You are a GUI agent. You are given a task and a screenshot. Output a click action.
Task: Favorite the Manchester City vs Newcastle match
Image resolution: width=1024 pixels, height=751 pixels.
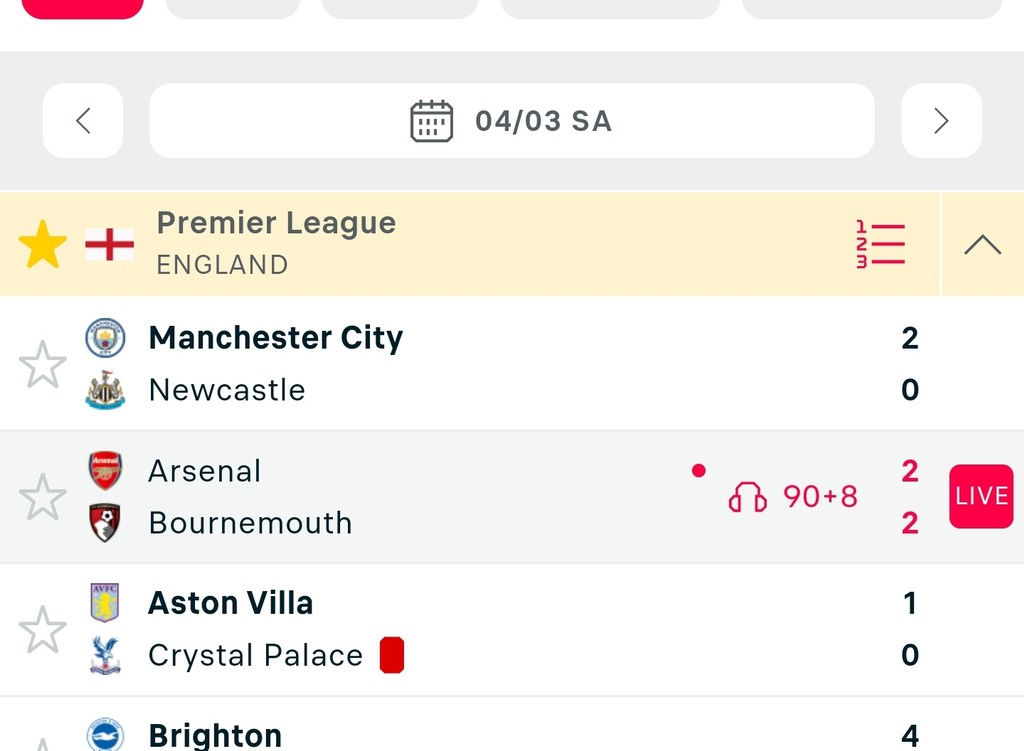click(x=43, y=365)
